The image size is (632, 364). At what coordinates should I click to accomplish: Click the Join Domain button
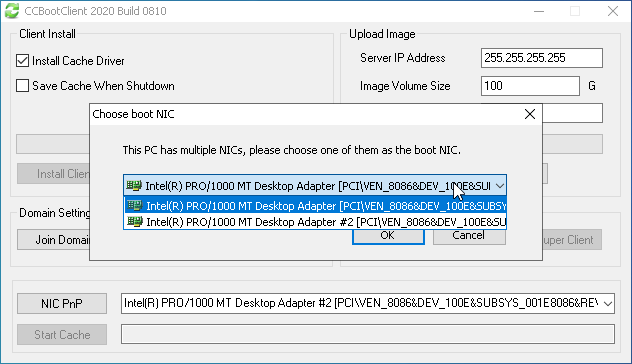pyautogui.click(x=54, y=240)
